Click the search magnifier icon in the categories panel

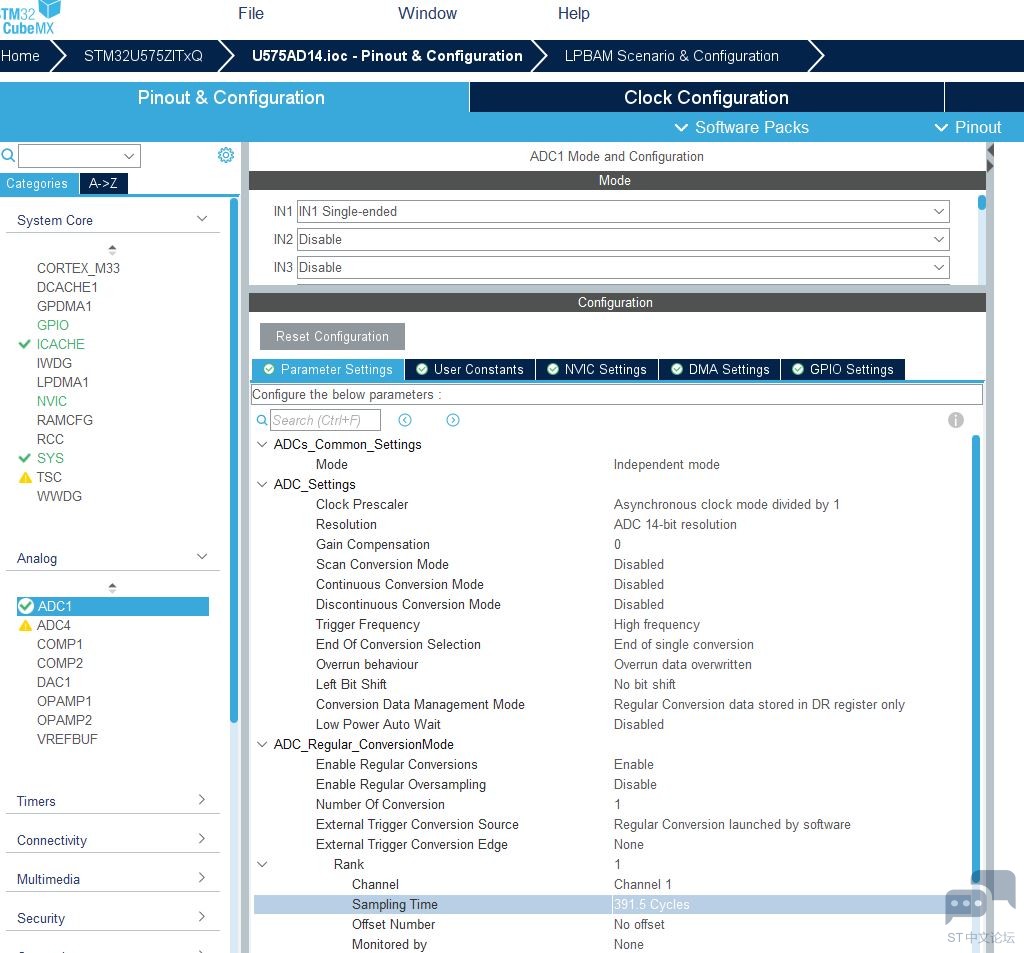pyautogui.click(x=8, y=155)
